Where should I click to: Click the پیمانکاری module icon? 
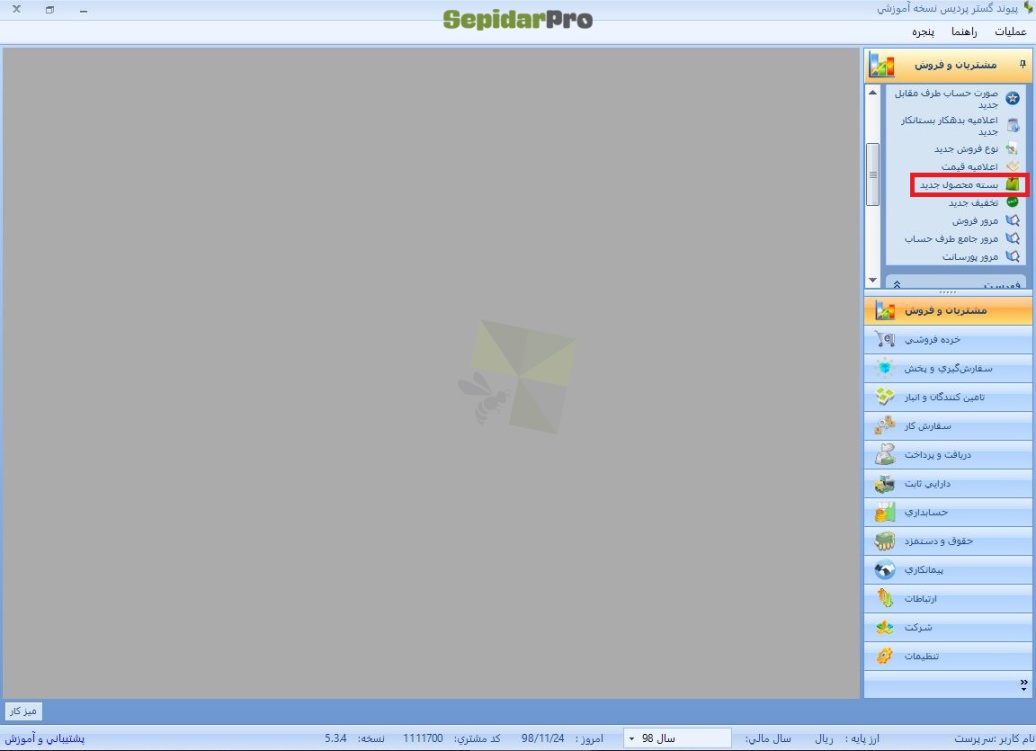tap(885, 569)
